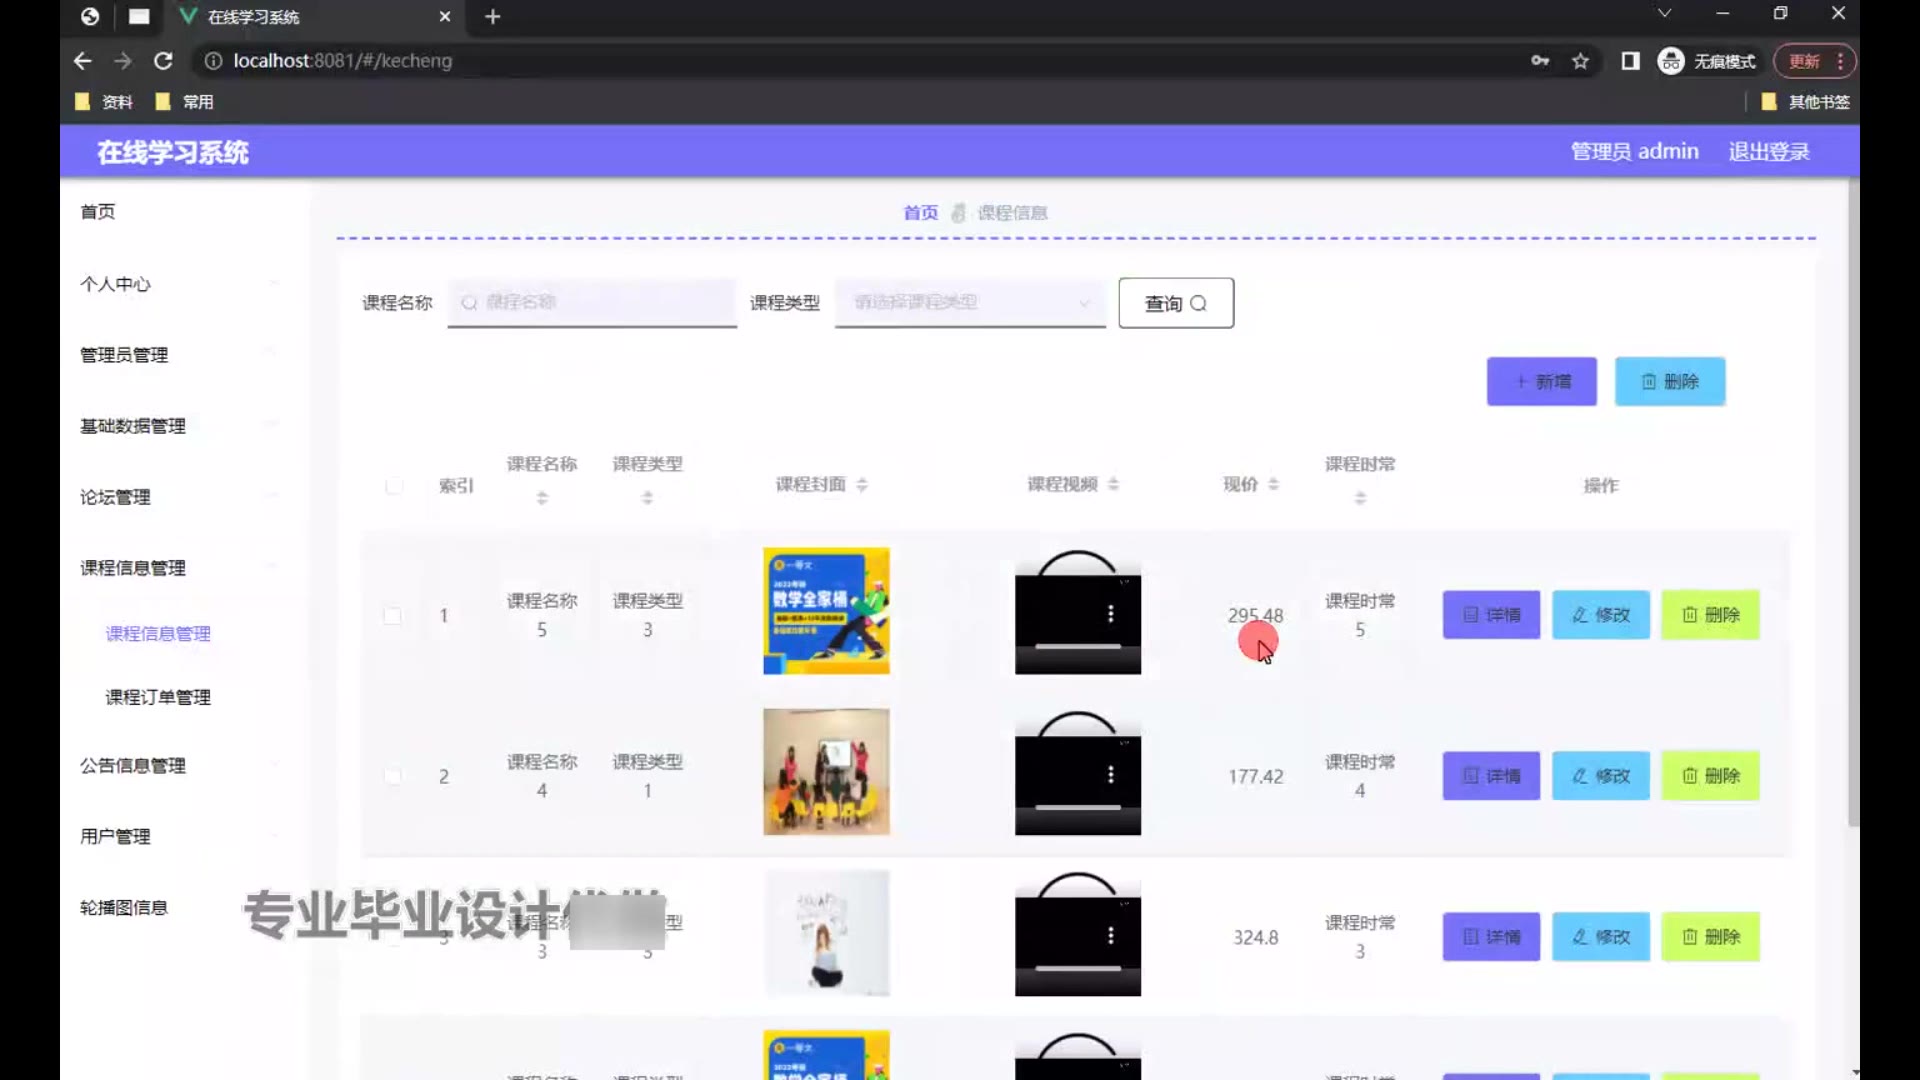This screenshot has width=1920, height=1080.
Task: Click the 首页 breadcrumb link
Action: tap(921, 213)
